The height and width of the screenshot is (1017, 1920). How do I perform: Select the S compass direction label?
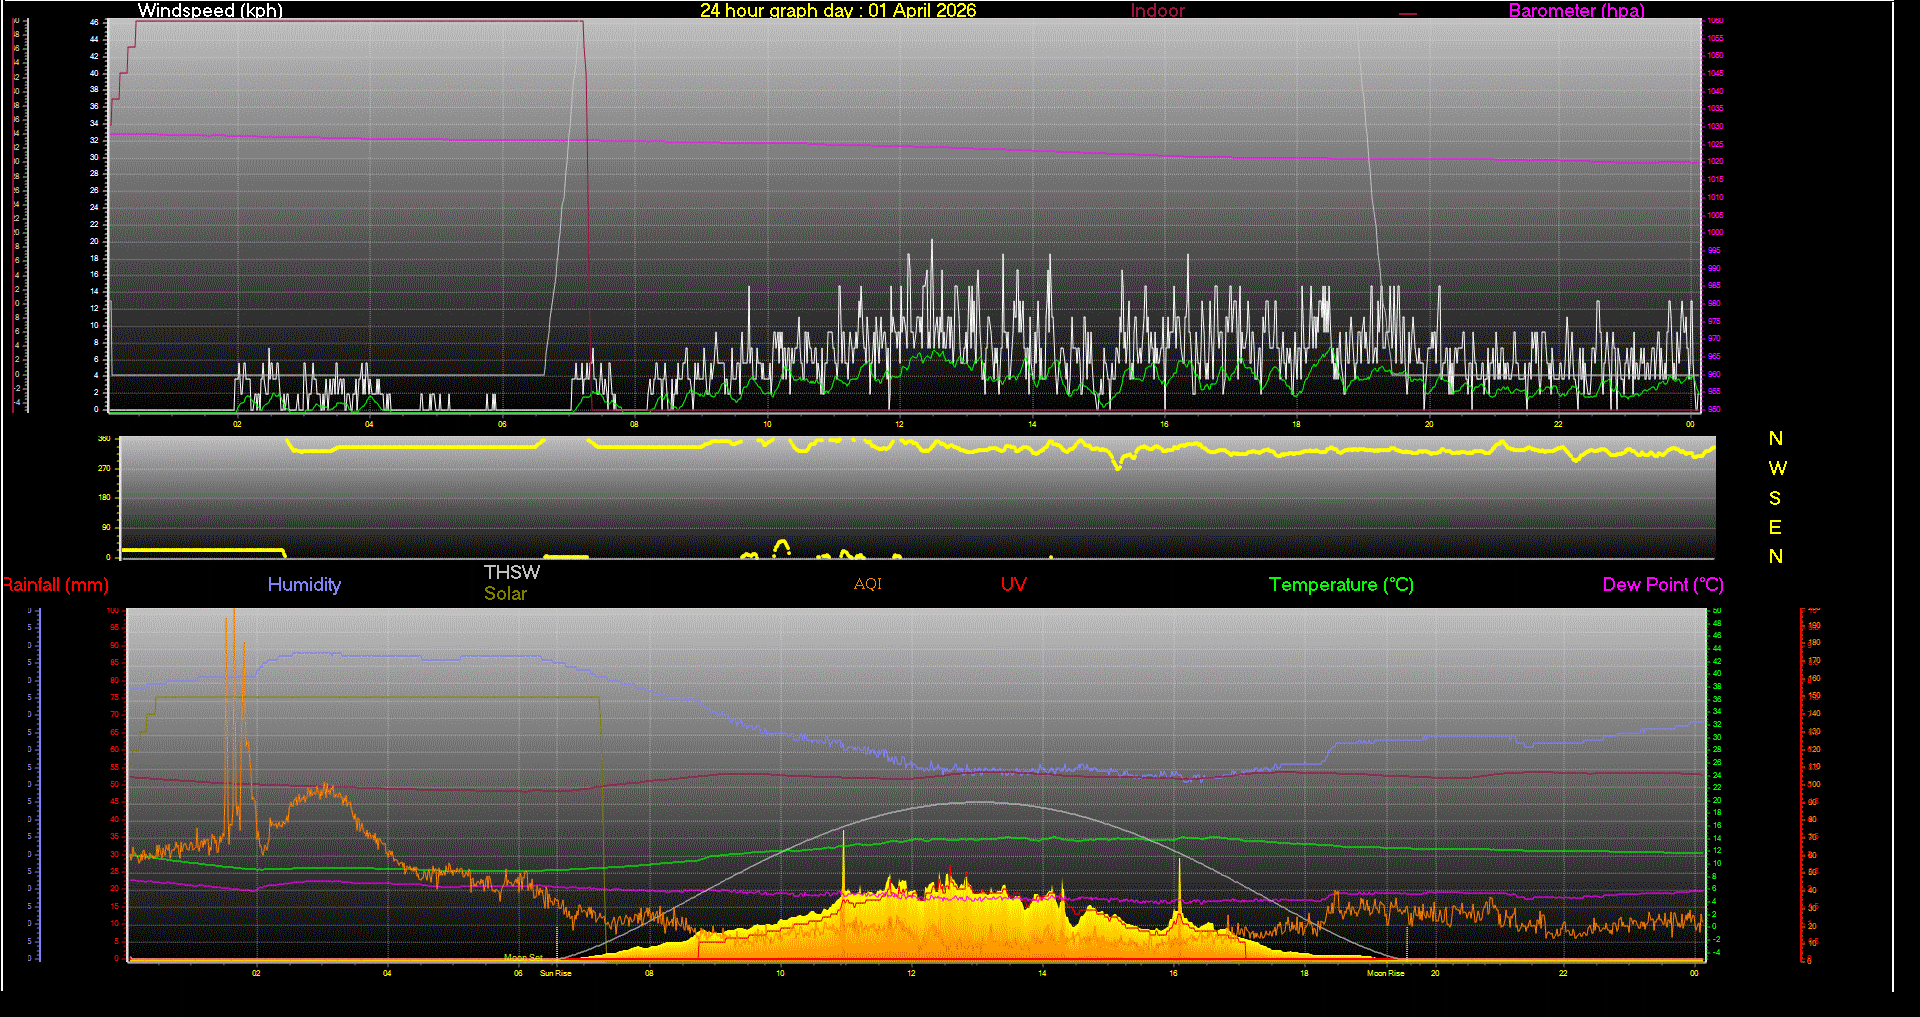tap(1777, 497)
